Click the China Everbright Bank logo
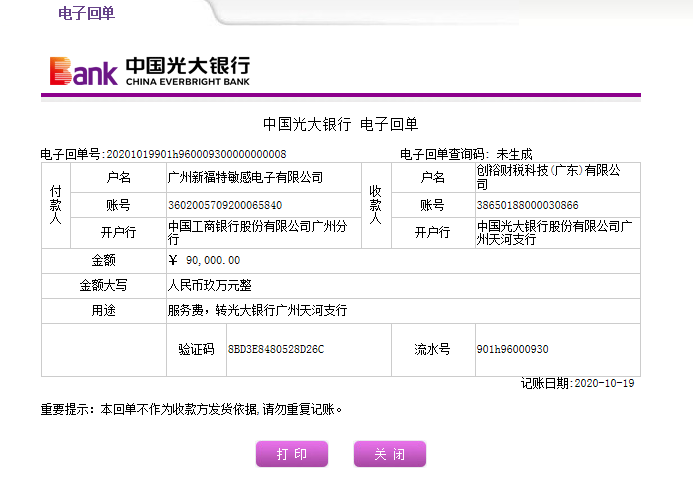Image resolution: width=693 pixels, height=486 pixels. click(x=150, y=71)
